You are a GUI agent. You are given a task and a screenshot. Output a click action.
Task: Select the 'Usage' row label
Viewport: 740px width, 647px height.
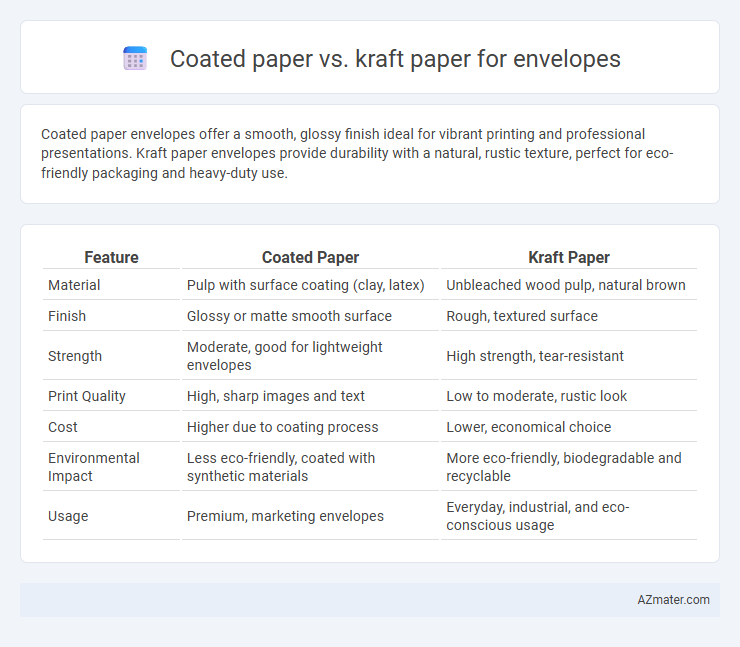pos(68,516)
